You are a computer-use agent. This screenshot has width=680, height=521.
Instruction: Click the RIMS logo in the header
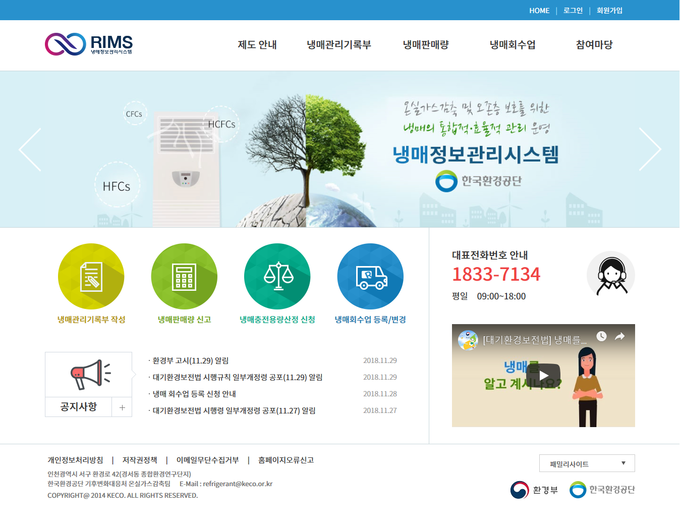click(89, 44)
